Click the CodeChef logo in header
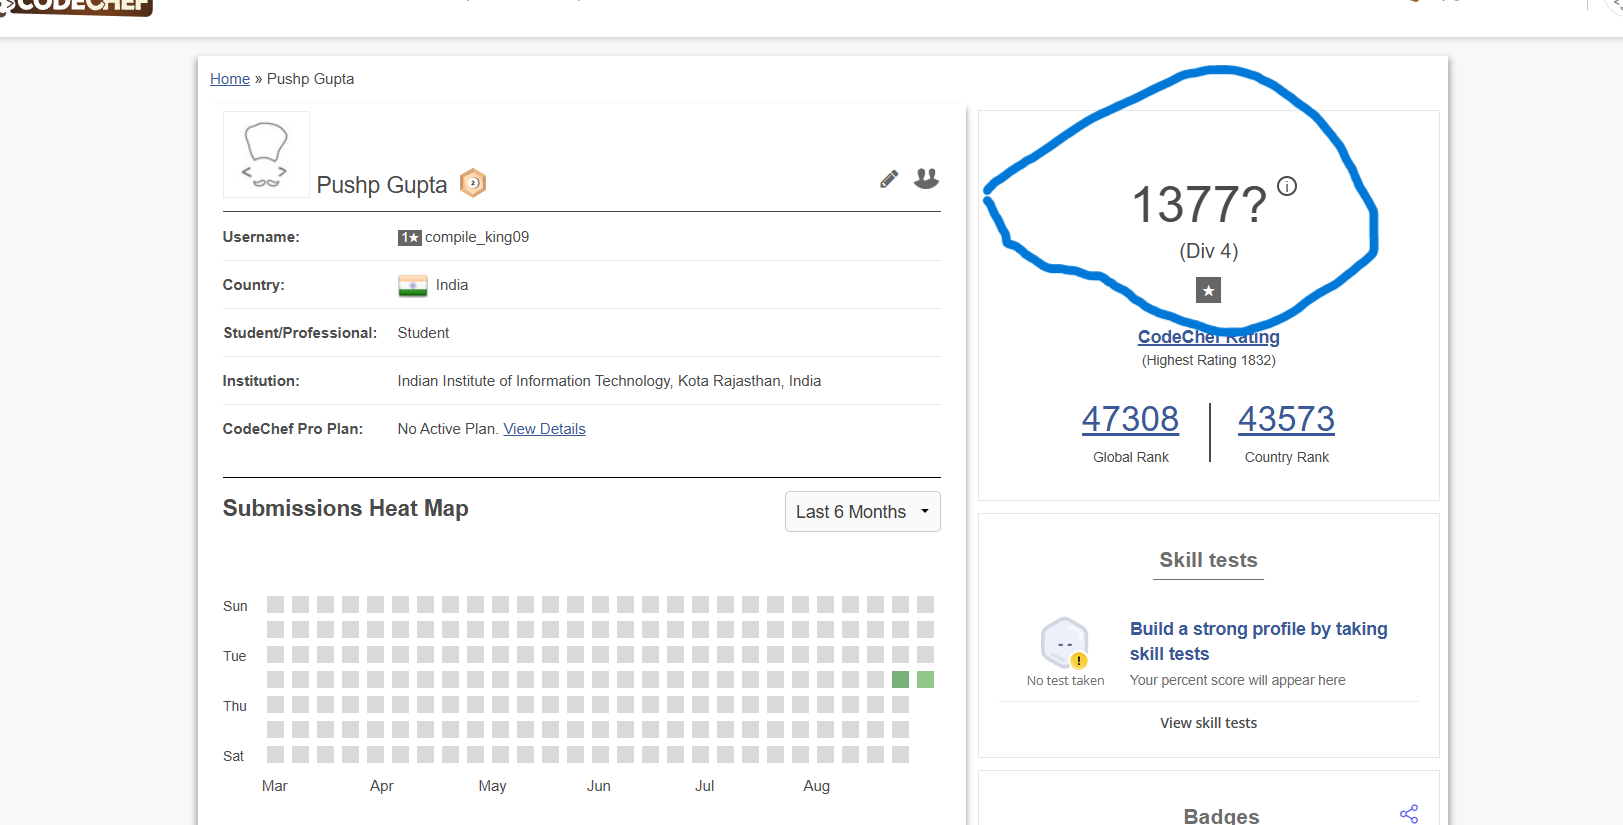Screen dimensions: 1623x825 (76, 8)
